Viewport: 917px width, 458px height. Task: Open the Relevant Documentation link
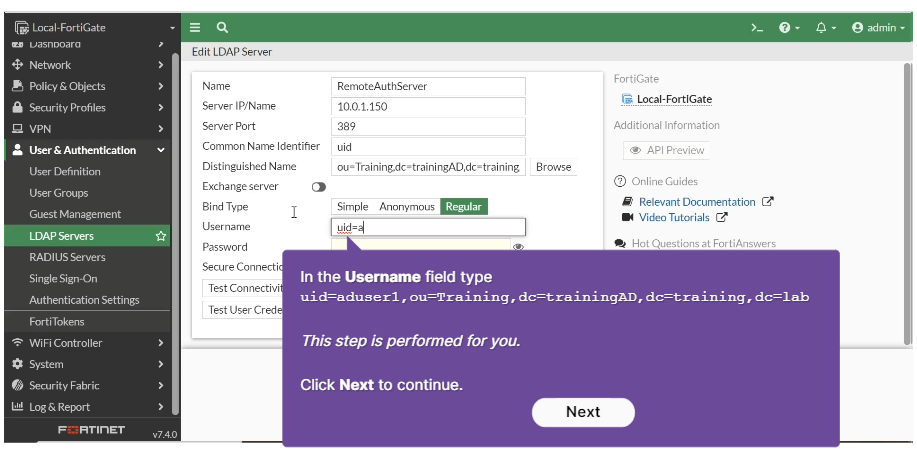(x=697, y=202)
